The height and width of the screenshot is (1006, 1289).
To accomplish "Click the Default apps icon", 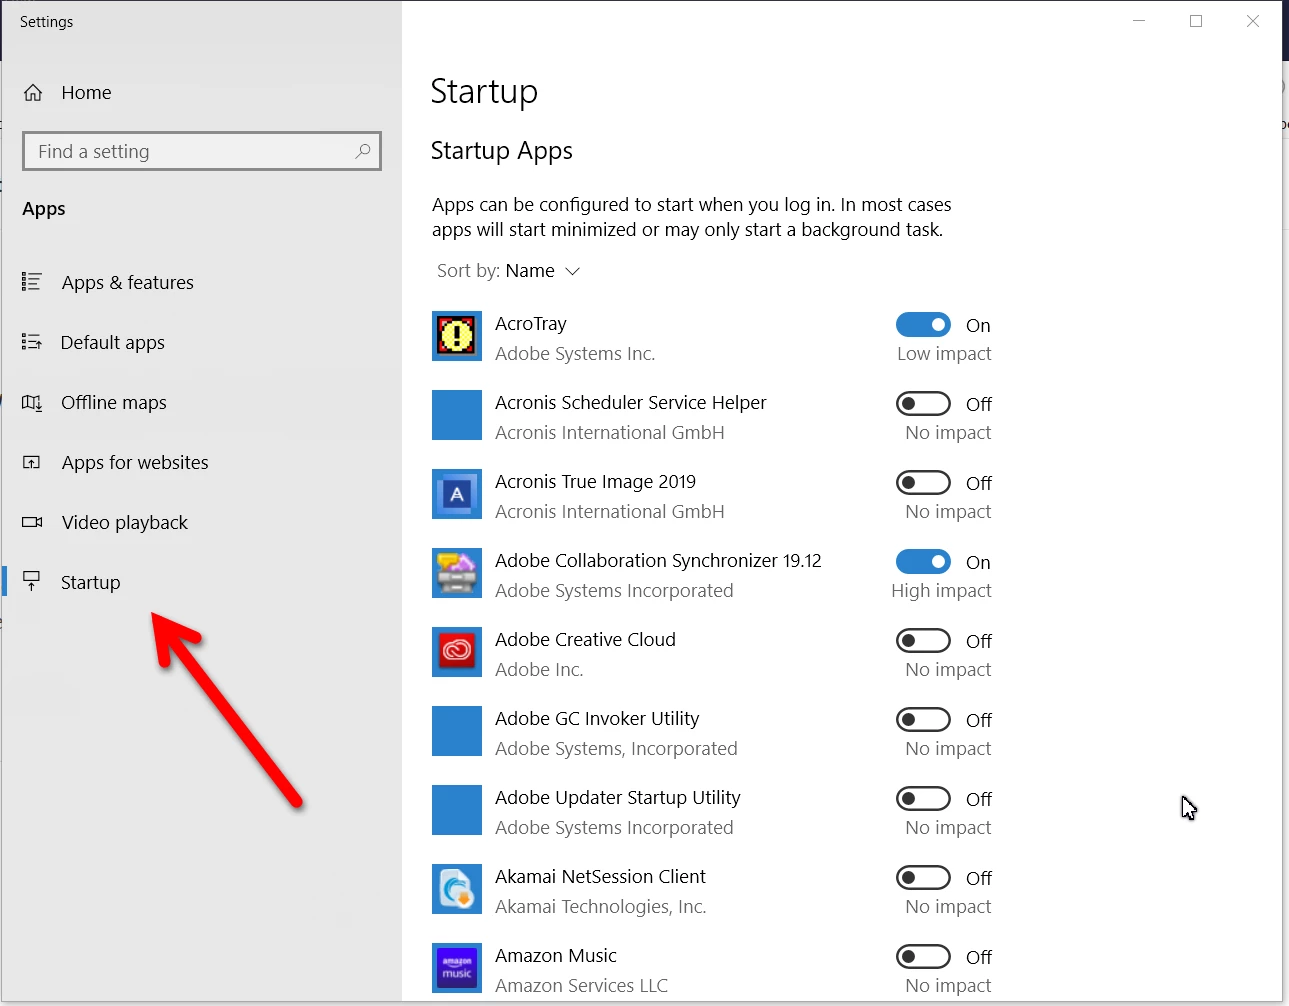I will coord(32,342).
